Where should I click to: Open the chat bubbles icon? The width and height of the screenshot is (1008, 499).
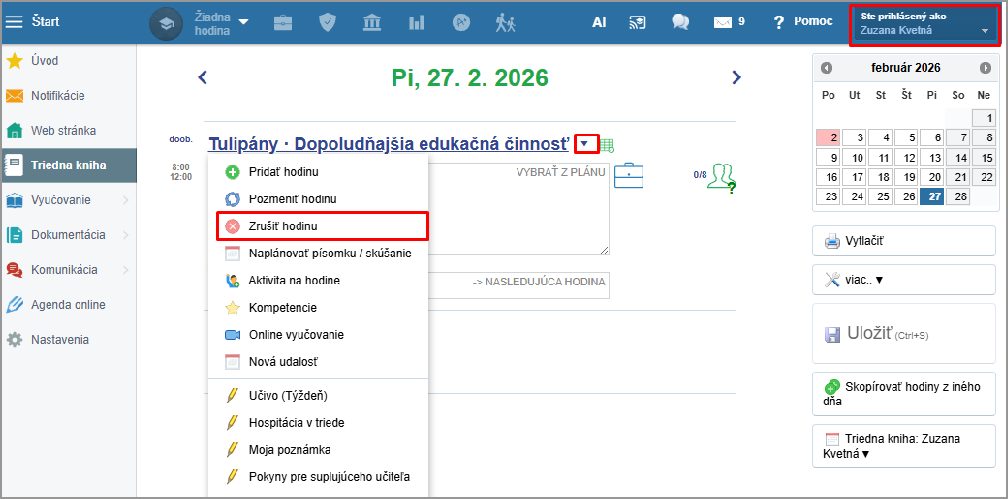(680, 23)
